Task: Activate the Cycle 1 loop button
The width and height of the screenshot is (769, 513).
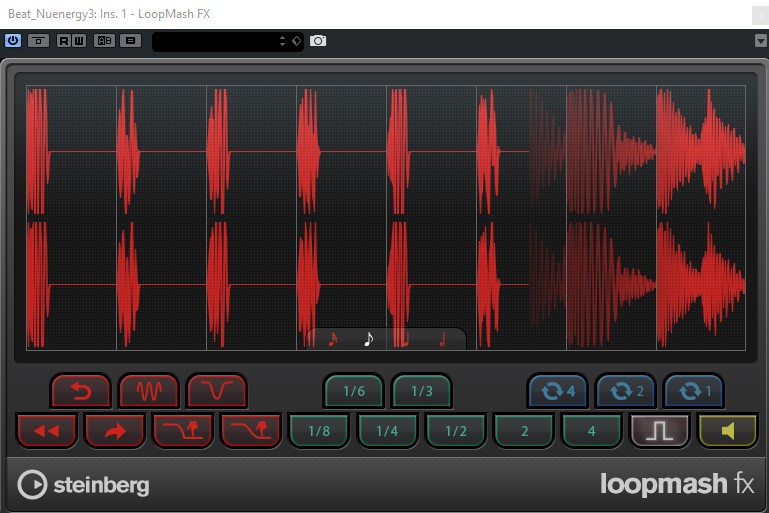Action: point(693,391)
